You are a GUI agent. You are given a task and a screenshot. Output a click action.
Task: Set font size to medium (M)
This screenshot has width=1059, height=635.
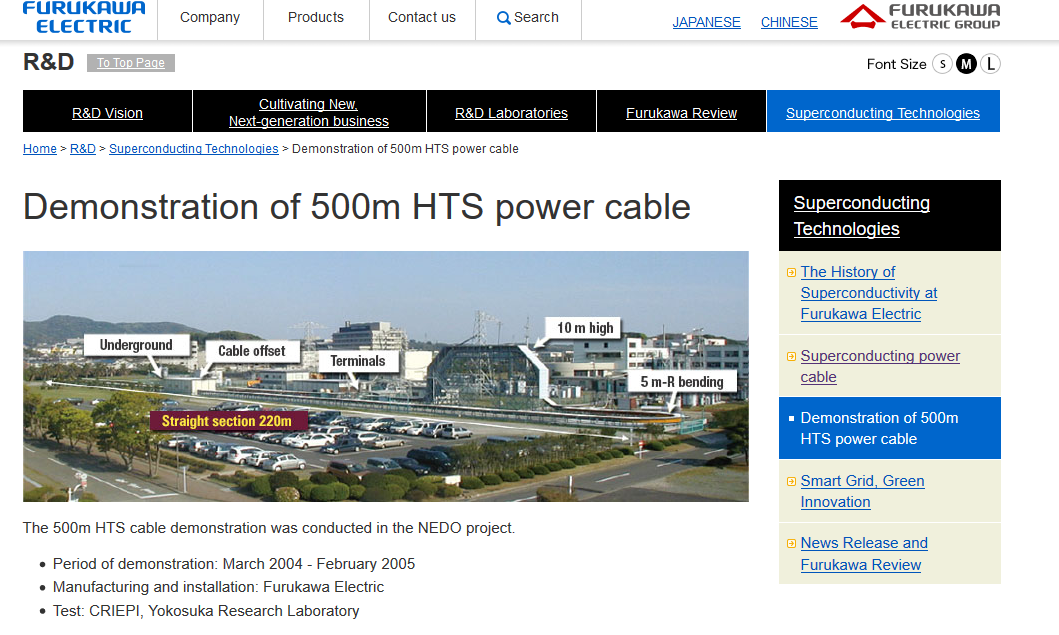point(966,64)
